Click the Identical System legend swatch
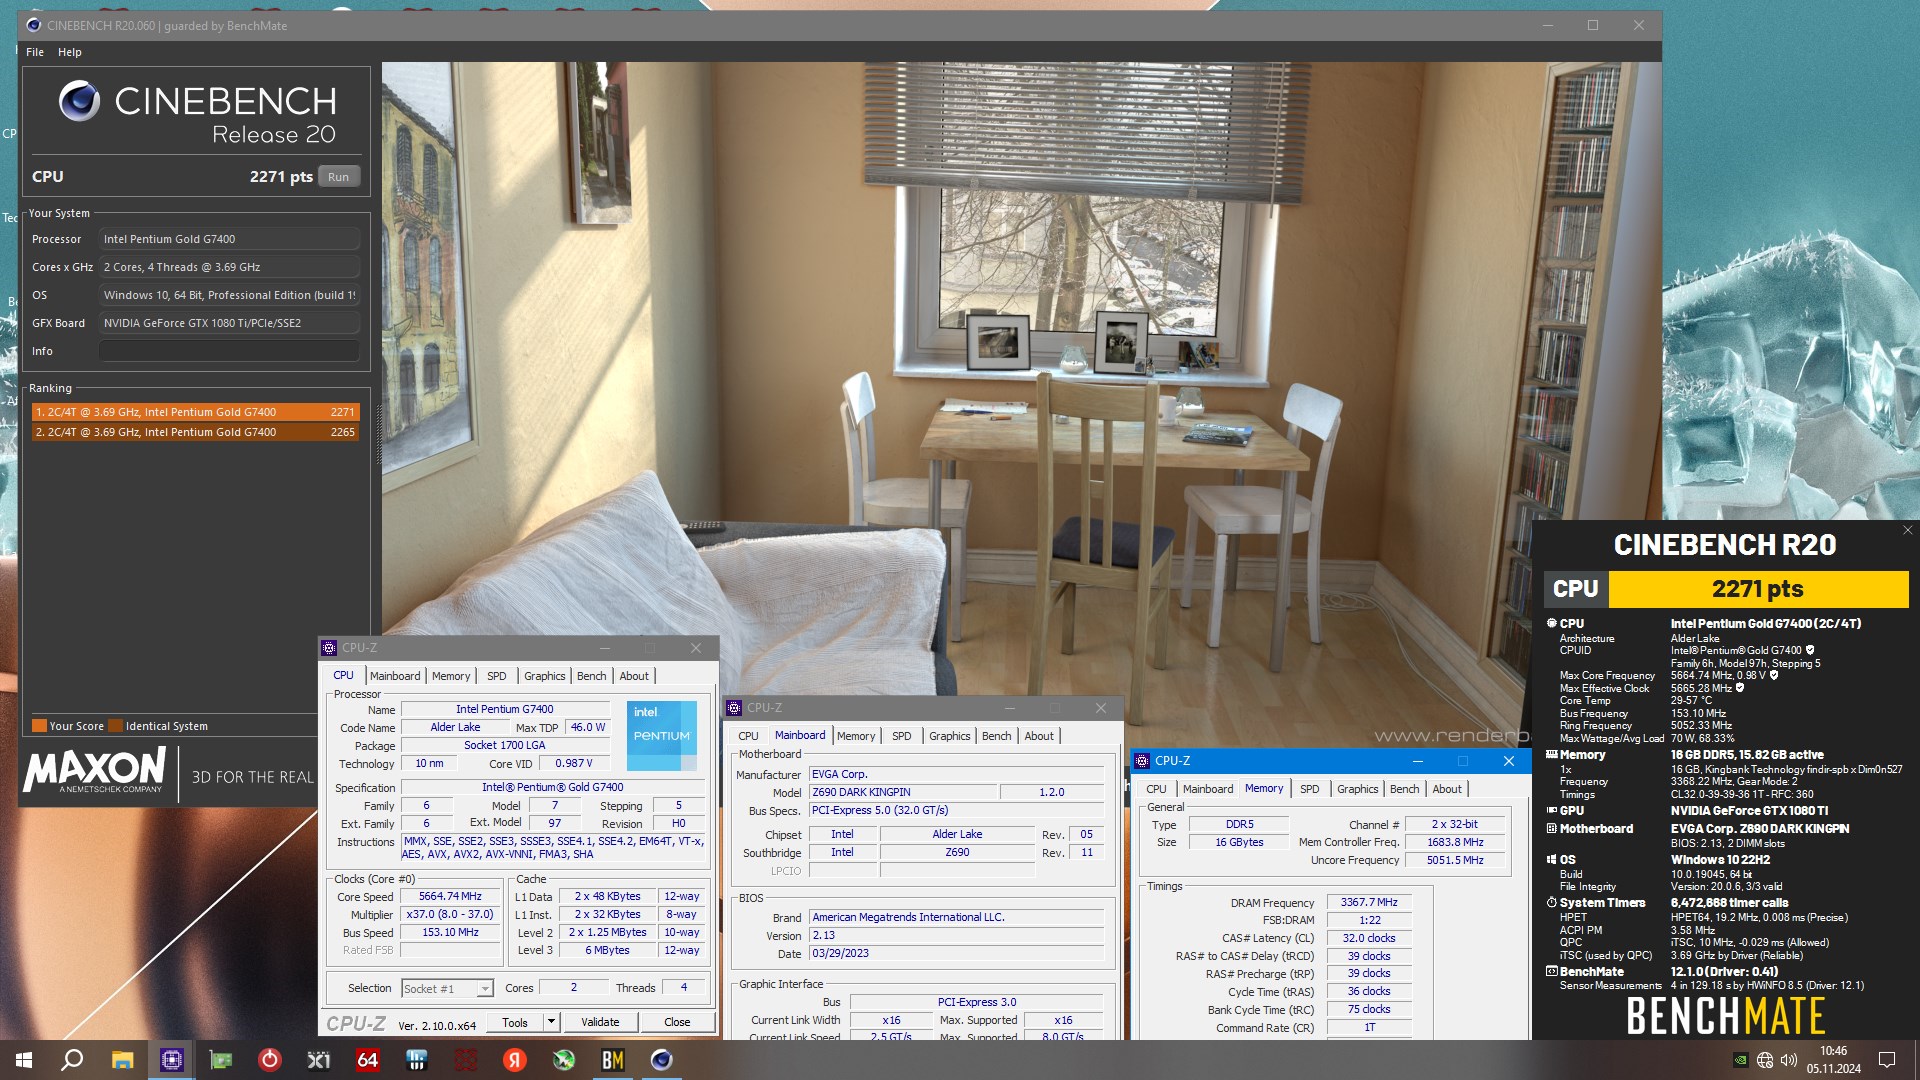The image size is (1920, 1080). tap(115, 726)
